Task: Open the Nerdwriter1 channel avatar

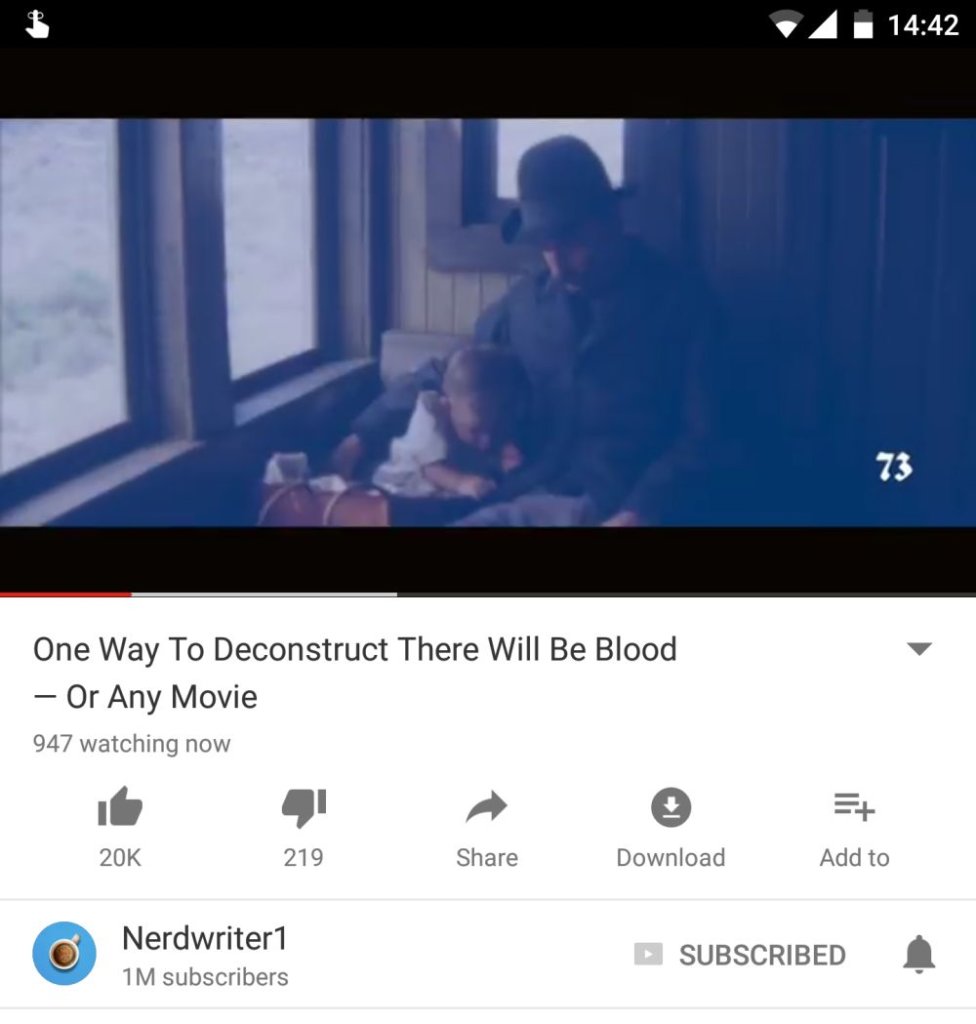Action: click(x=64, y=953)
